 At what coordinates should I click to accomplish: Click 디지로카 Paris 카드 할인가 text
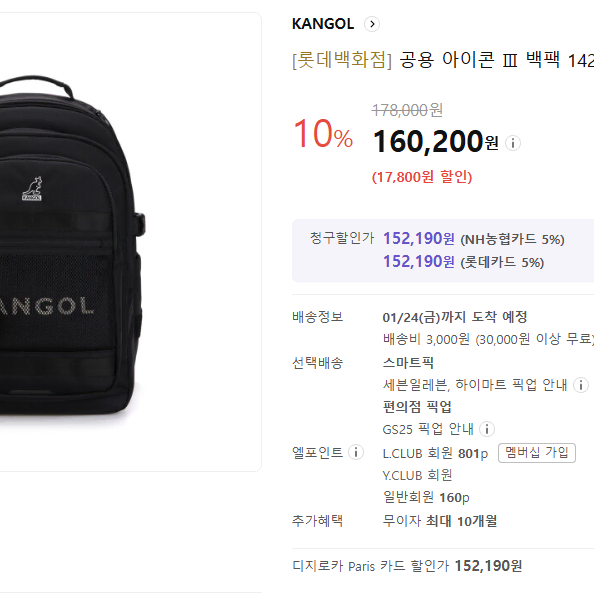(407, 566)
